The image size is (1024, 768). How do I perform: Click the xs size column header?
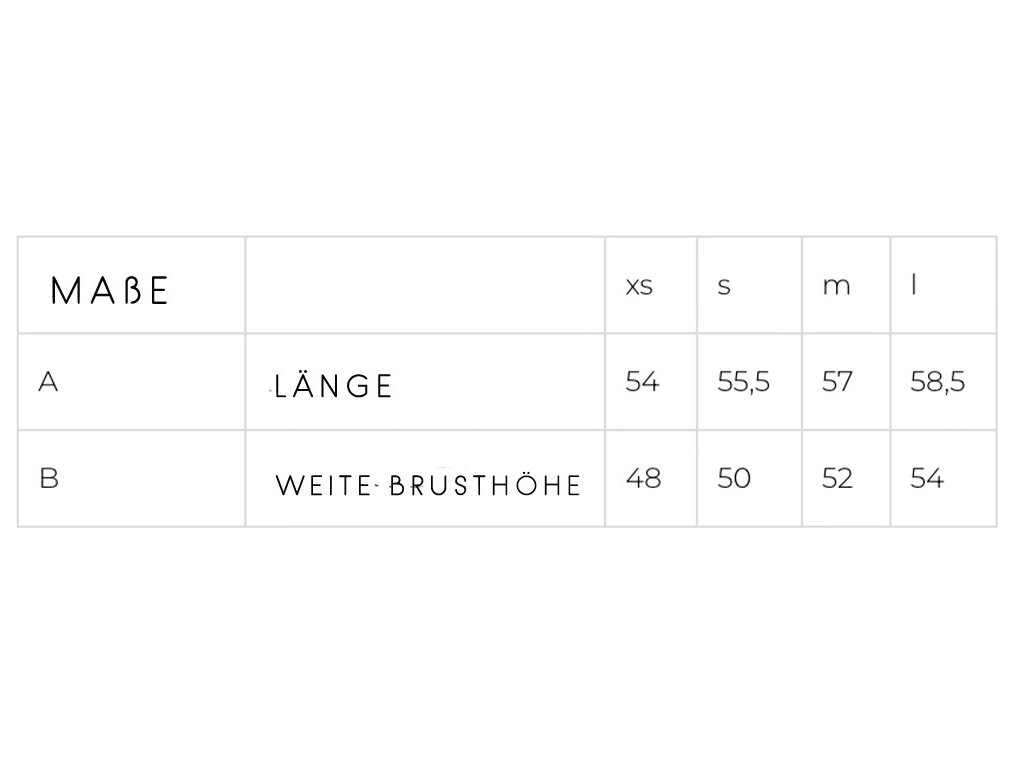click(639, 286)
